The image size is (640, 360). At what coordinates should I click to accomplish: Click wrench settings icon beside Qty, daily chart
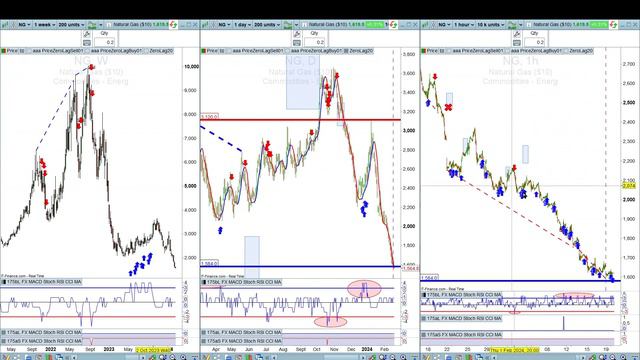297,34
